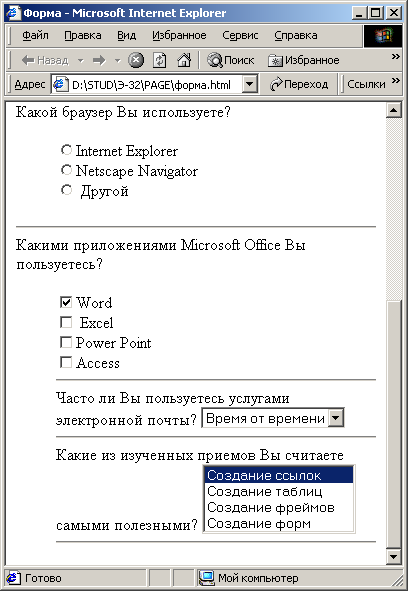The image size is (408, 591).
Task: Close the browser window
Action: pyautogui.click(x=394, y=13)
